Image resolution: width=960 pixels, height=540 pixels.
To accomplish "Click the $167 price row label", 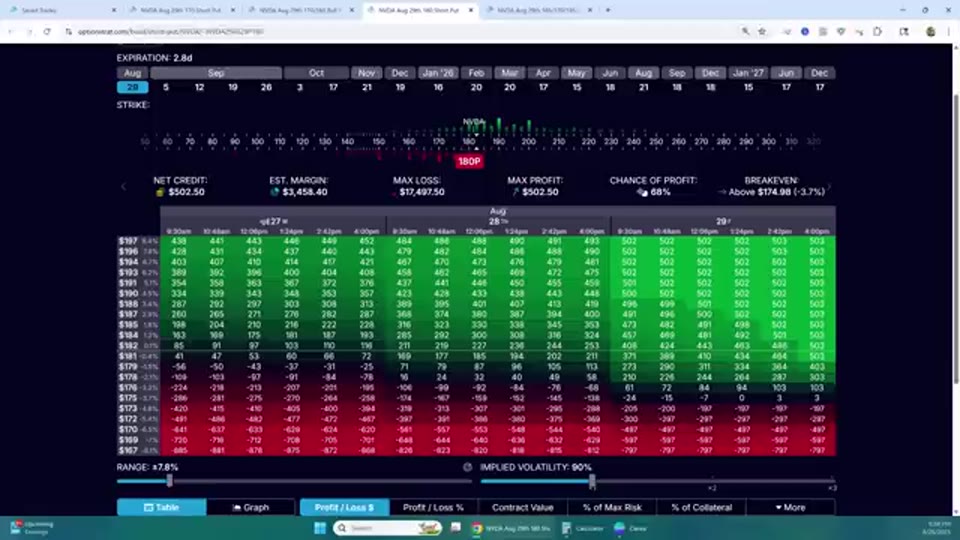I will click(x=128, y=451).
